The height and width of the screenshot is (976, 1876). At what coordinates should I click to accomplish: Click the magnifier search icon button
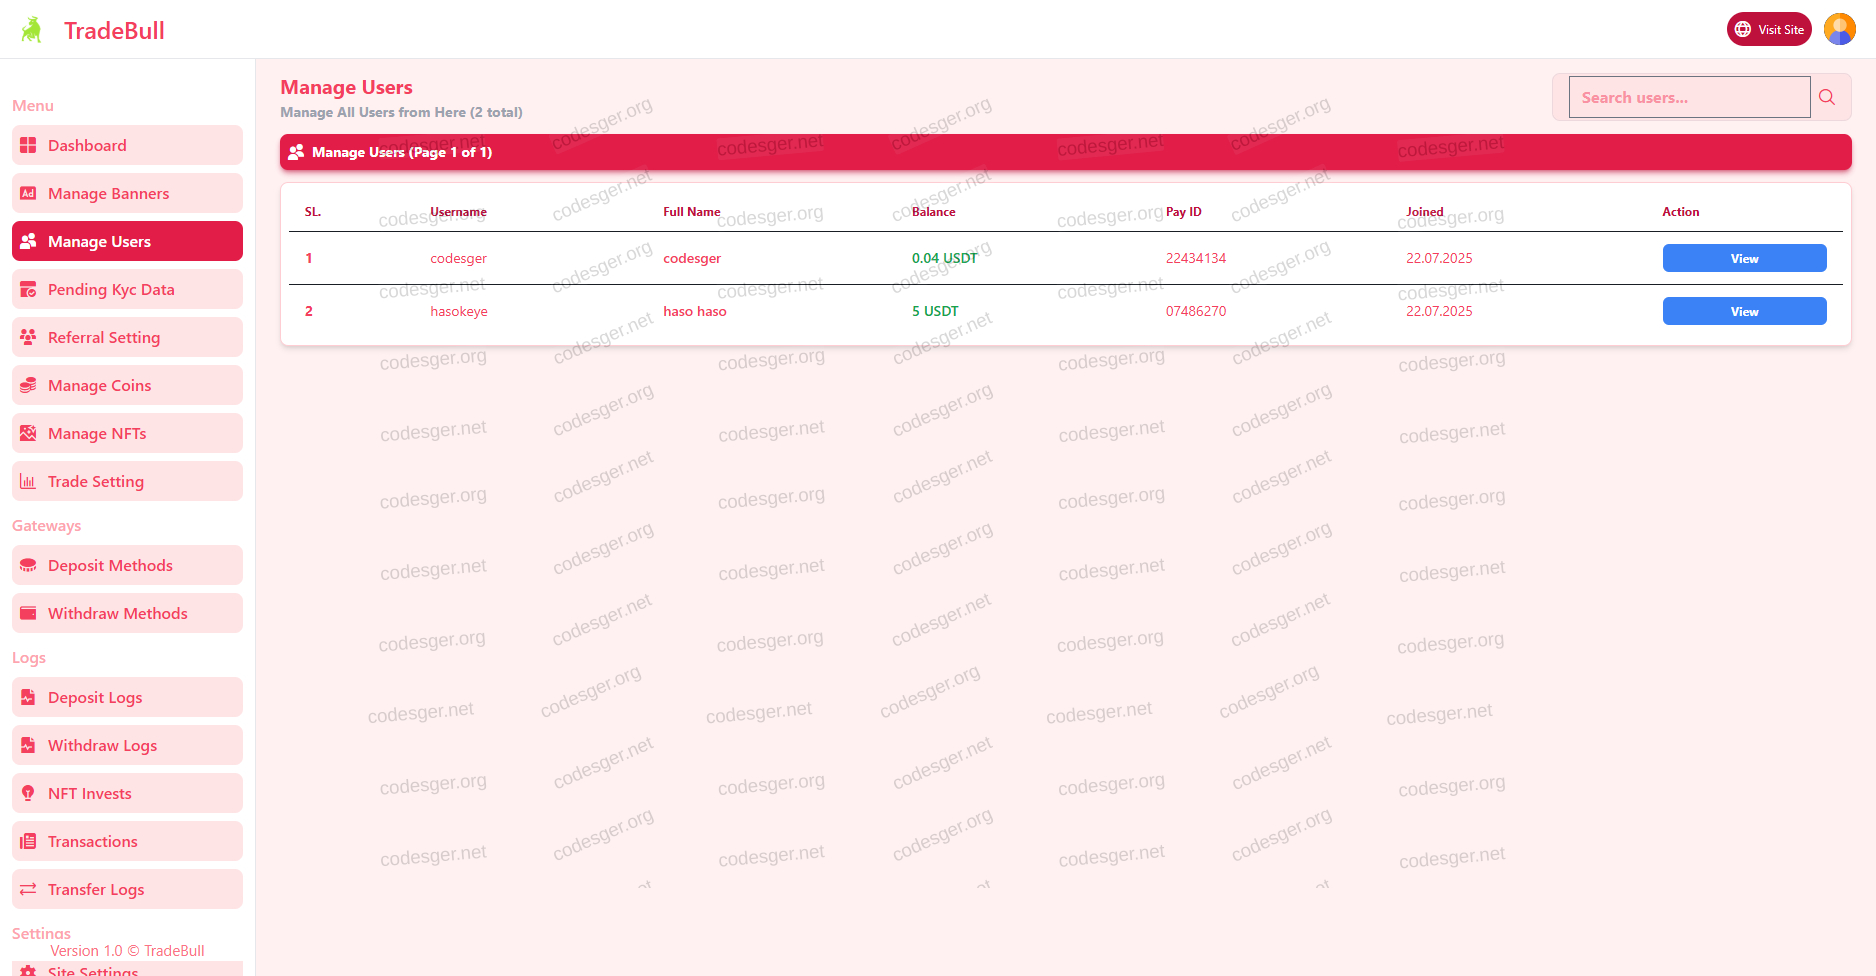(x=1827, y=97)
